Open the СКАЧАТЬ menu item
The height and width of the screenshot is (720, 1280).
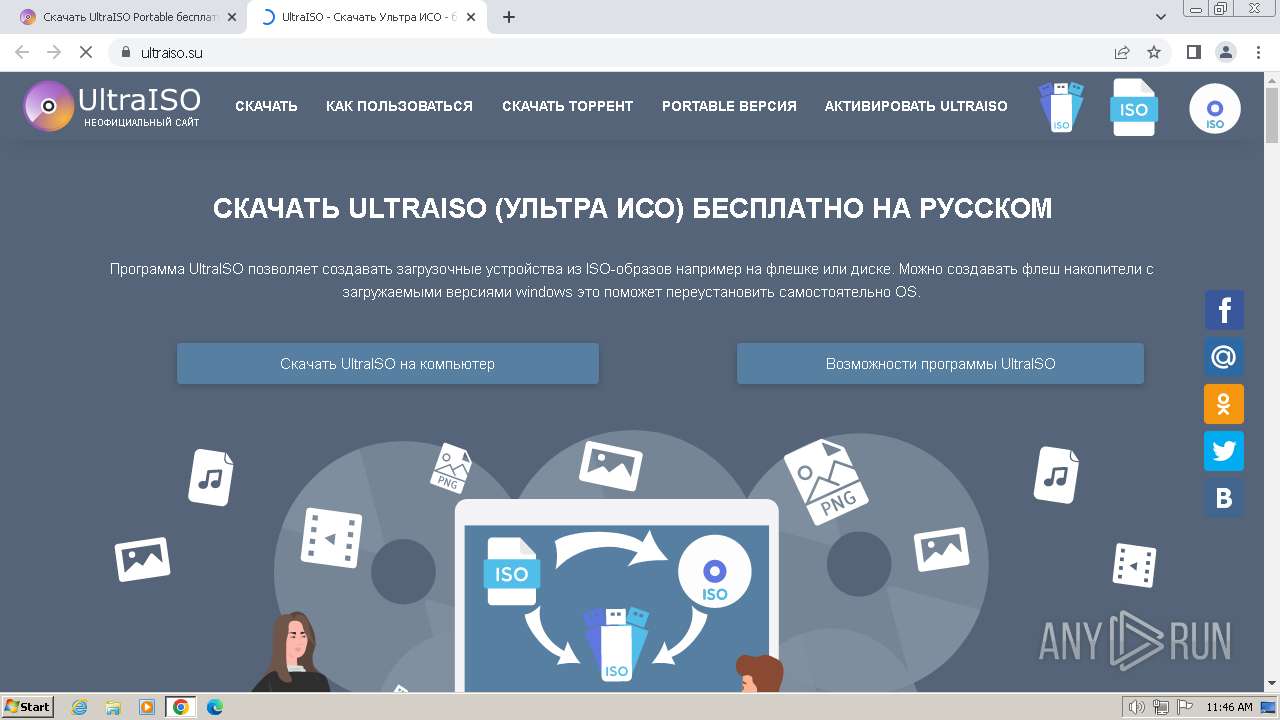click(266, 106)
